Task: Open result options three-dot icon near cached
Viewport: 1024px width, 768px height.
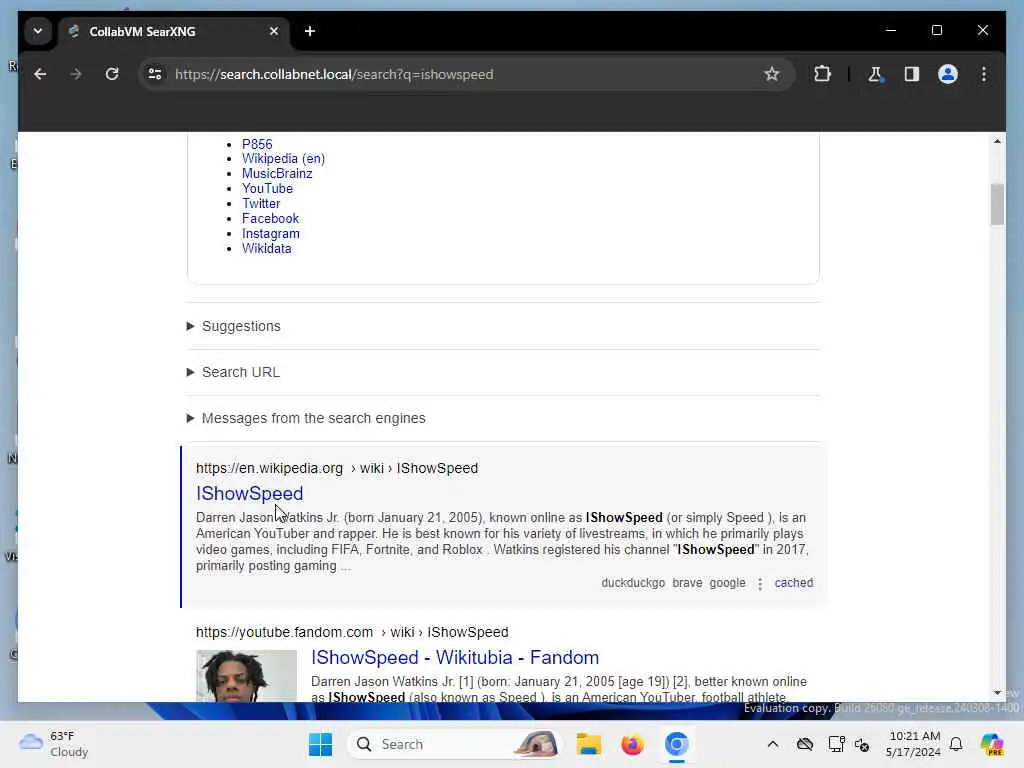Action: [760, 583]
